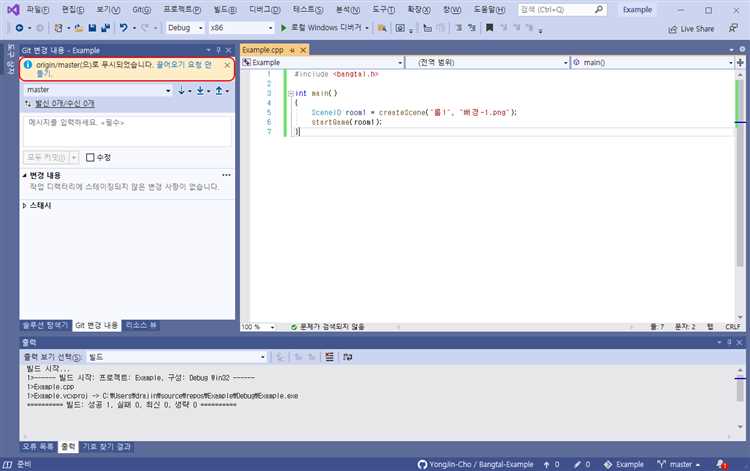The image size is (750, 471).
Task: Click the search icon in the search box
Action: click(x=599, y=10)
